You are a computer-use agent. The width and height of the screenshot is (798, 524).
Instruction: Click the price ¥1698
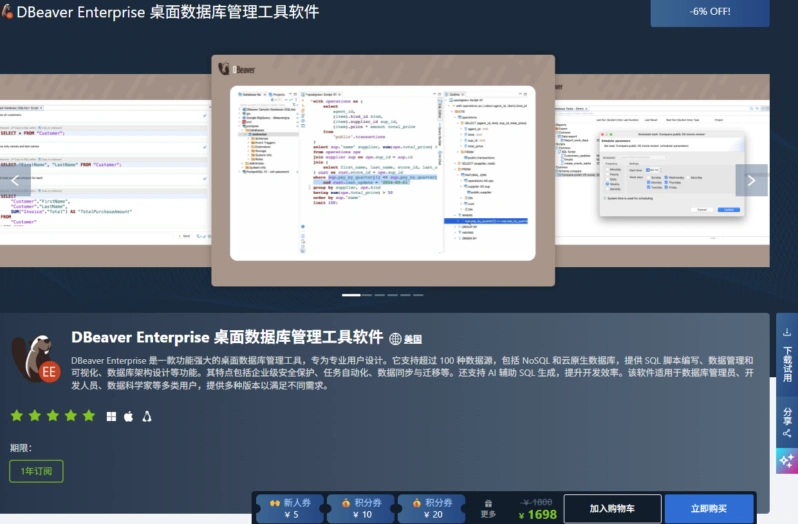pyautogui.click(x=538, y=515)
